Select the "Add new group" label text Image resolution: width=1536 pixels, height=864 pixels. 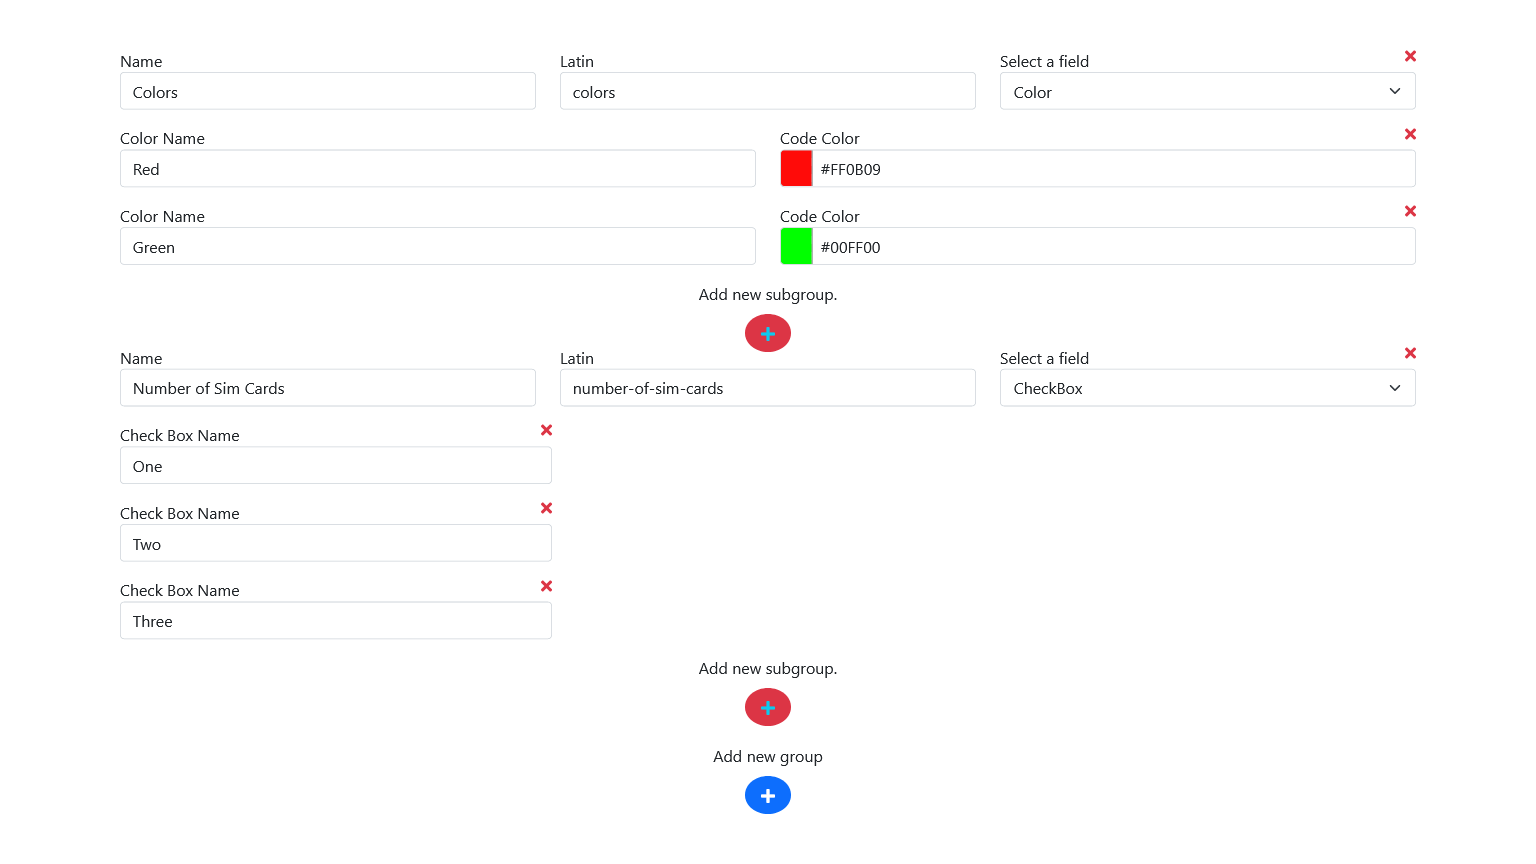click(768, 756)
